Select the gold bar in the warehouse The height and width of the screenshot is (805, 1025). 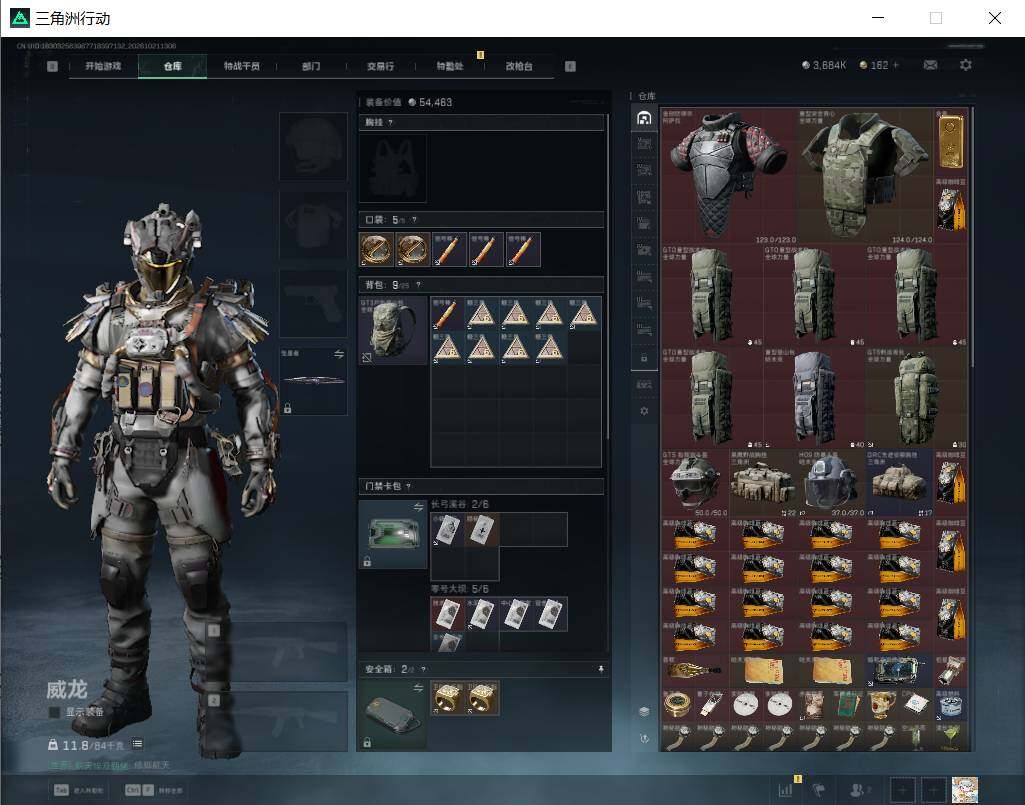point(950,141)
